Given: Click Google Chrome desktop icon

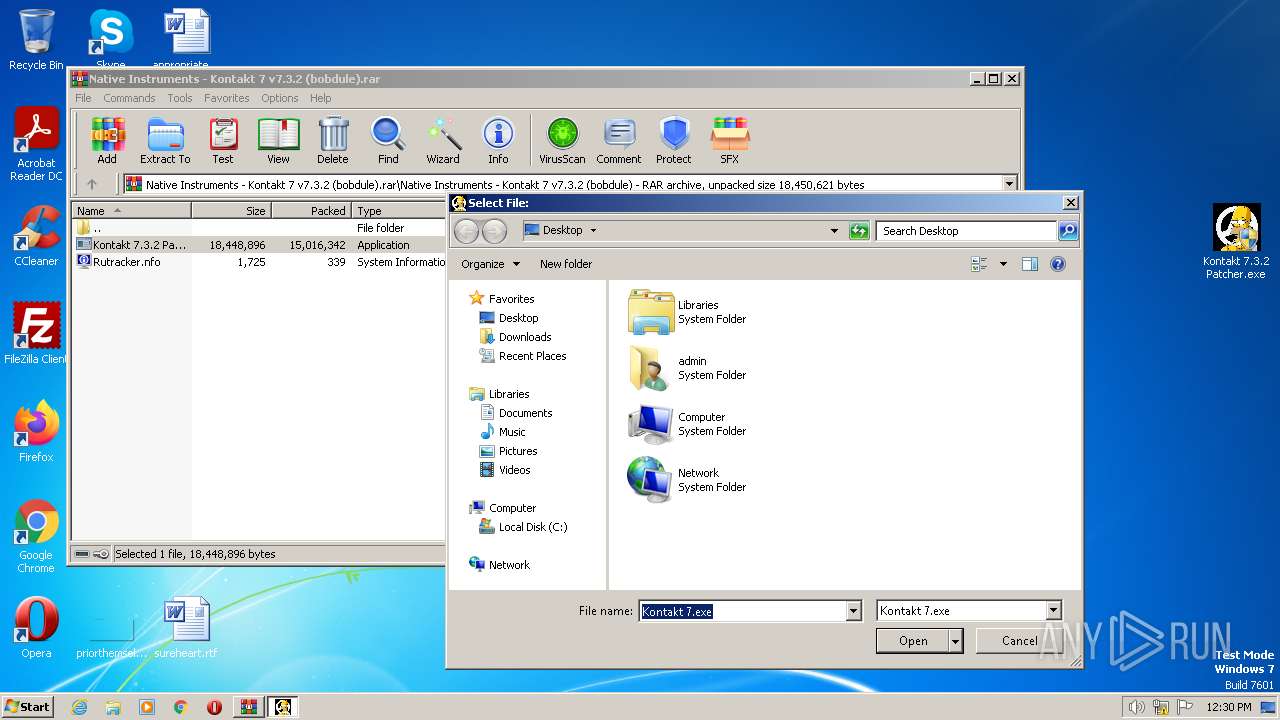Looking at the screenshot, I should tap(36, 537).
